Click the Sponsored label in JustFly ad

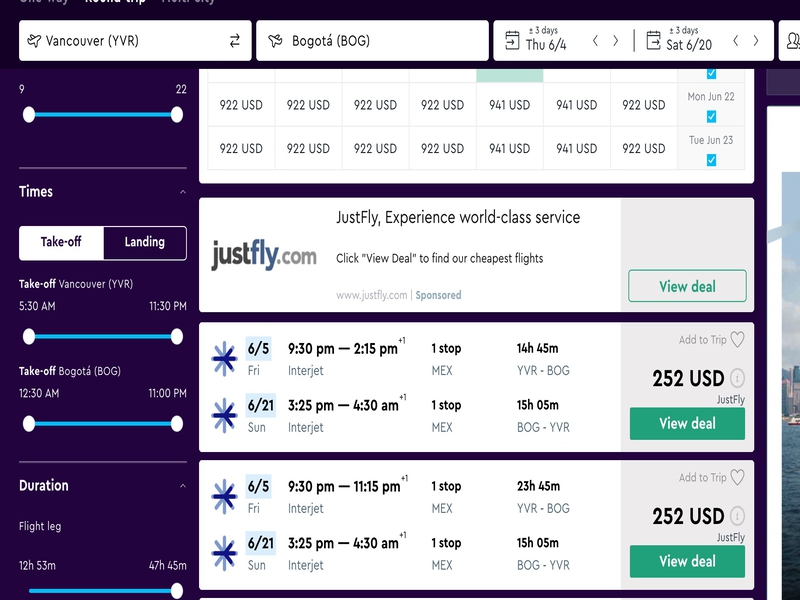(438, 295)
